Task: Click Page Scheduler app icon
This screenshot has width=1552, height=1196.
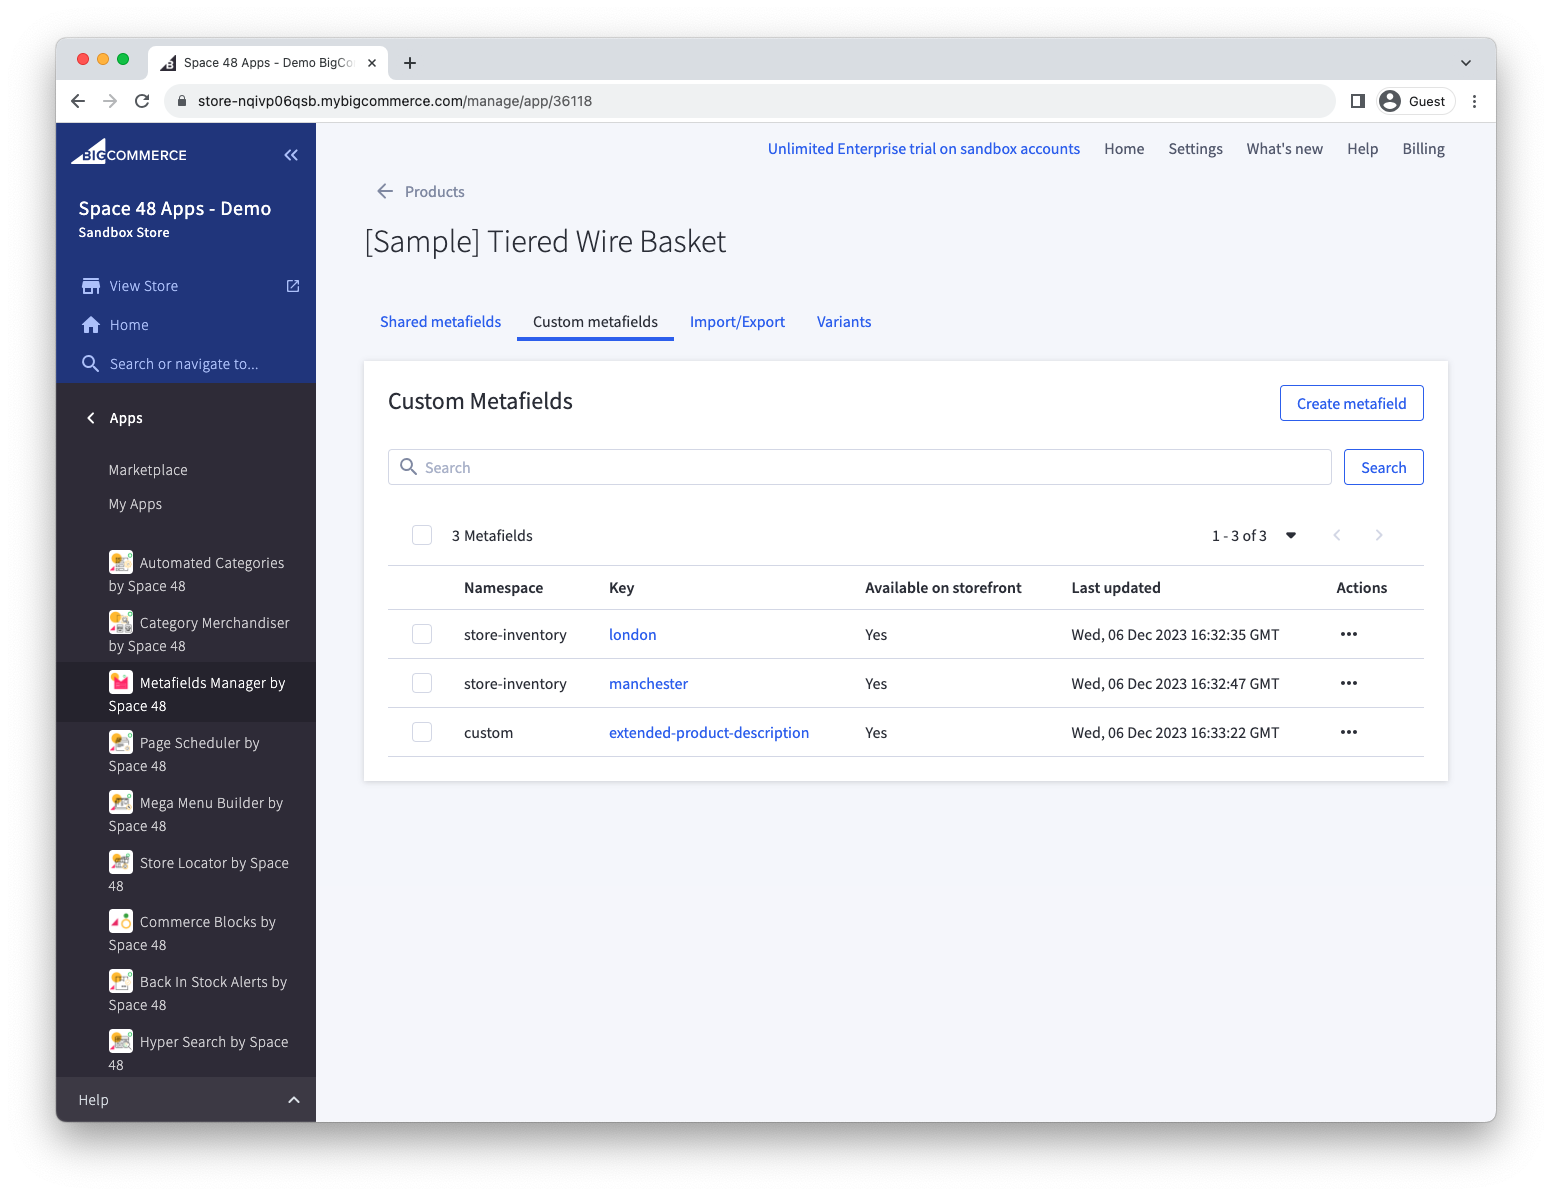Action: [121, 742]
